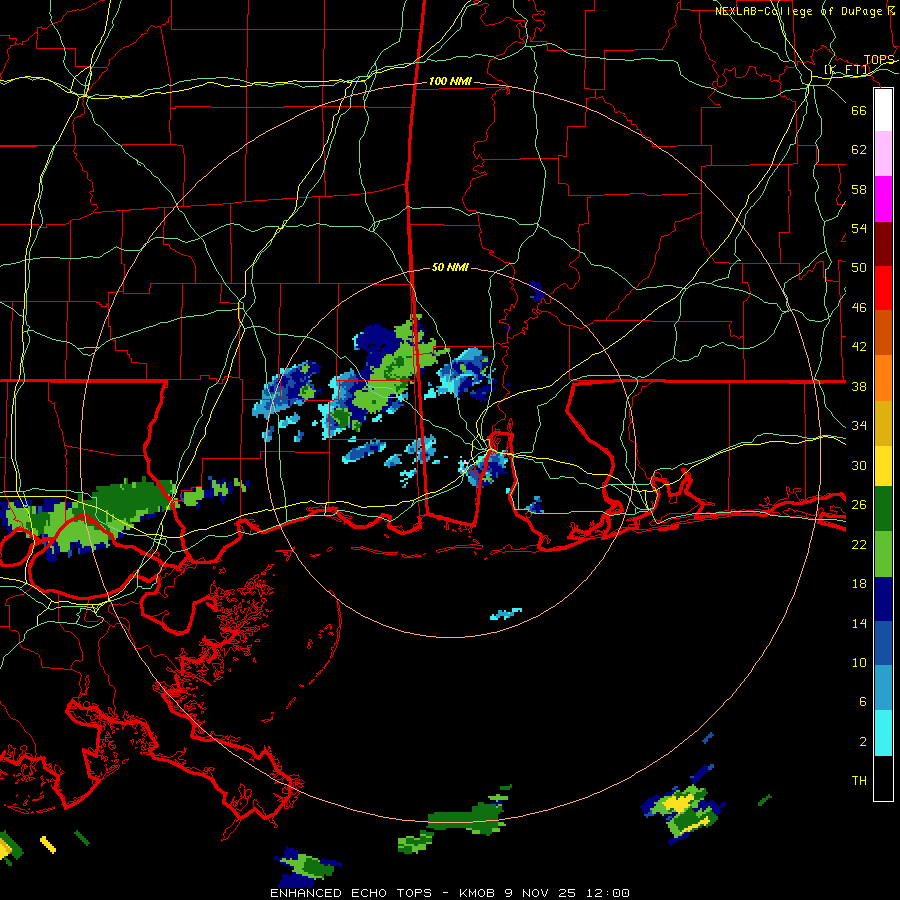Choose the medium blue legend swatch
900x900 pixels.
pyautogui.click(x=883, y=643)
